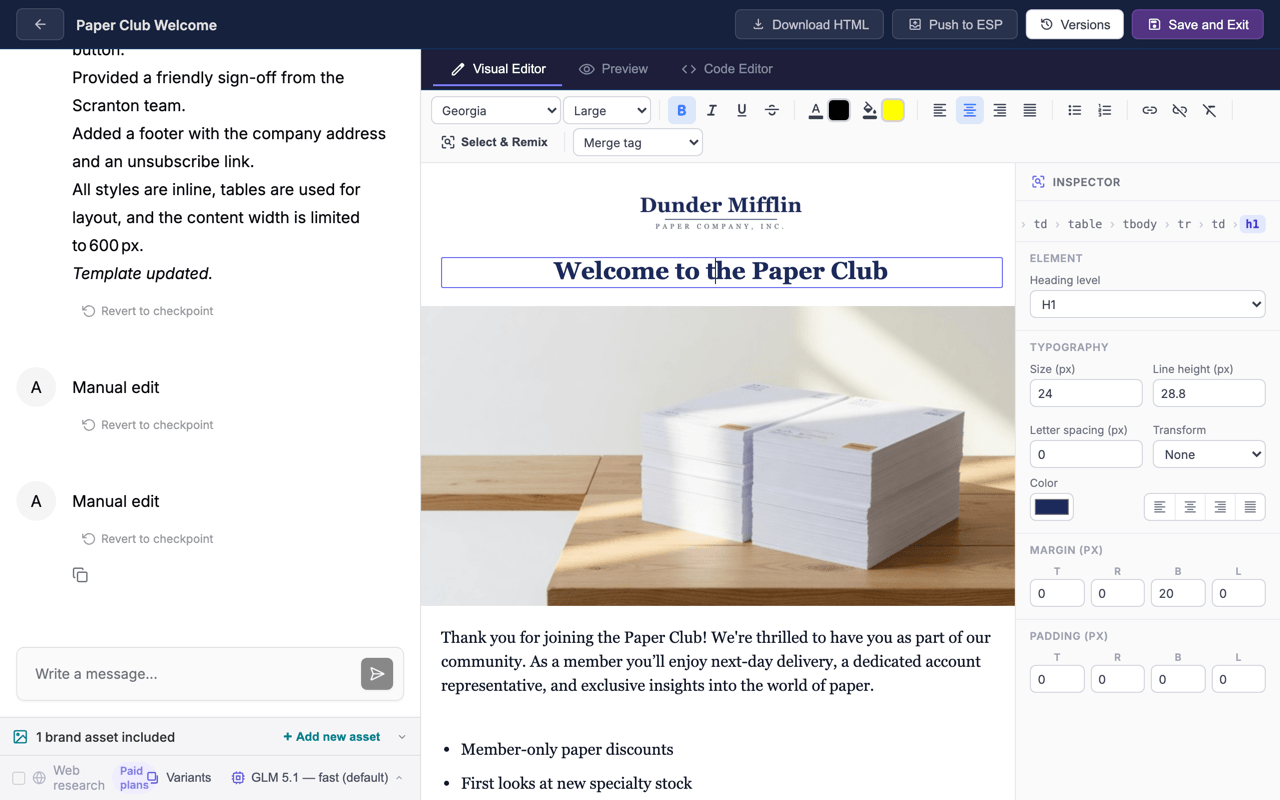Open the Large font size dropdown
Viewport: 1280px width, 800px height.
pyautogui.click(x=607, y=110)
